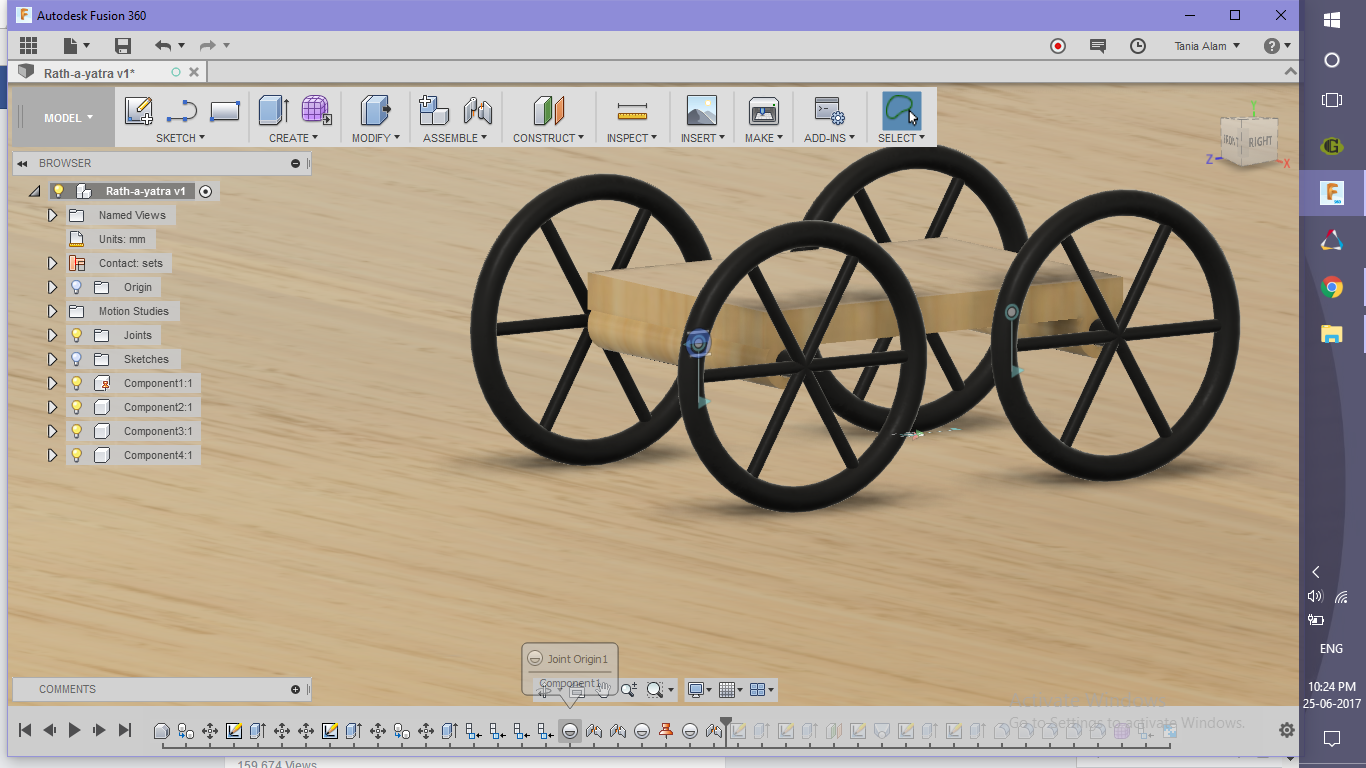Click the ViewCube RIGHT face

click(1260, 141)
